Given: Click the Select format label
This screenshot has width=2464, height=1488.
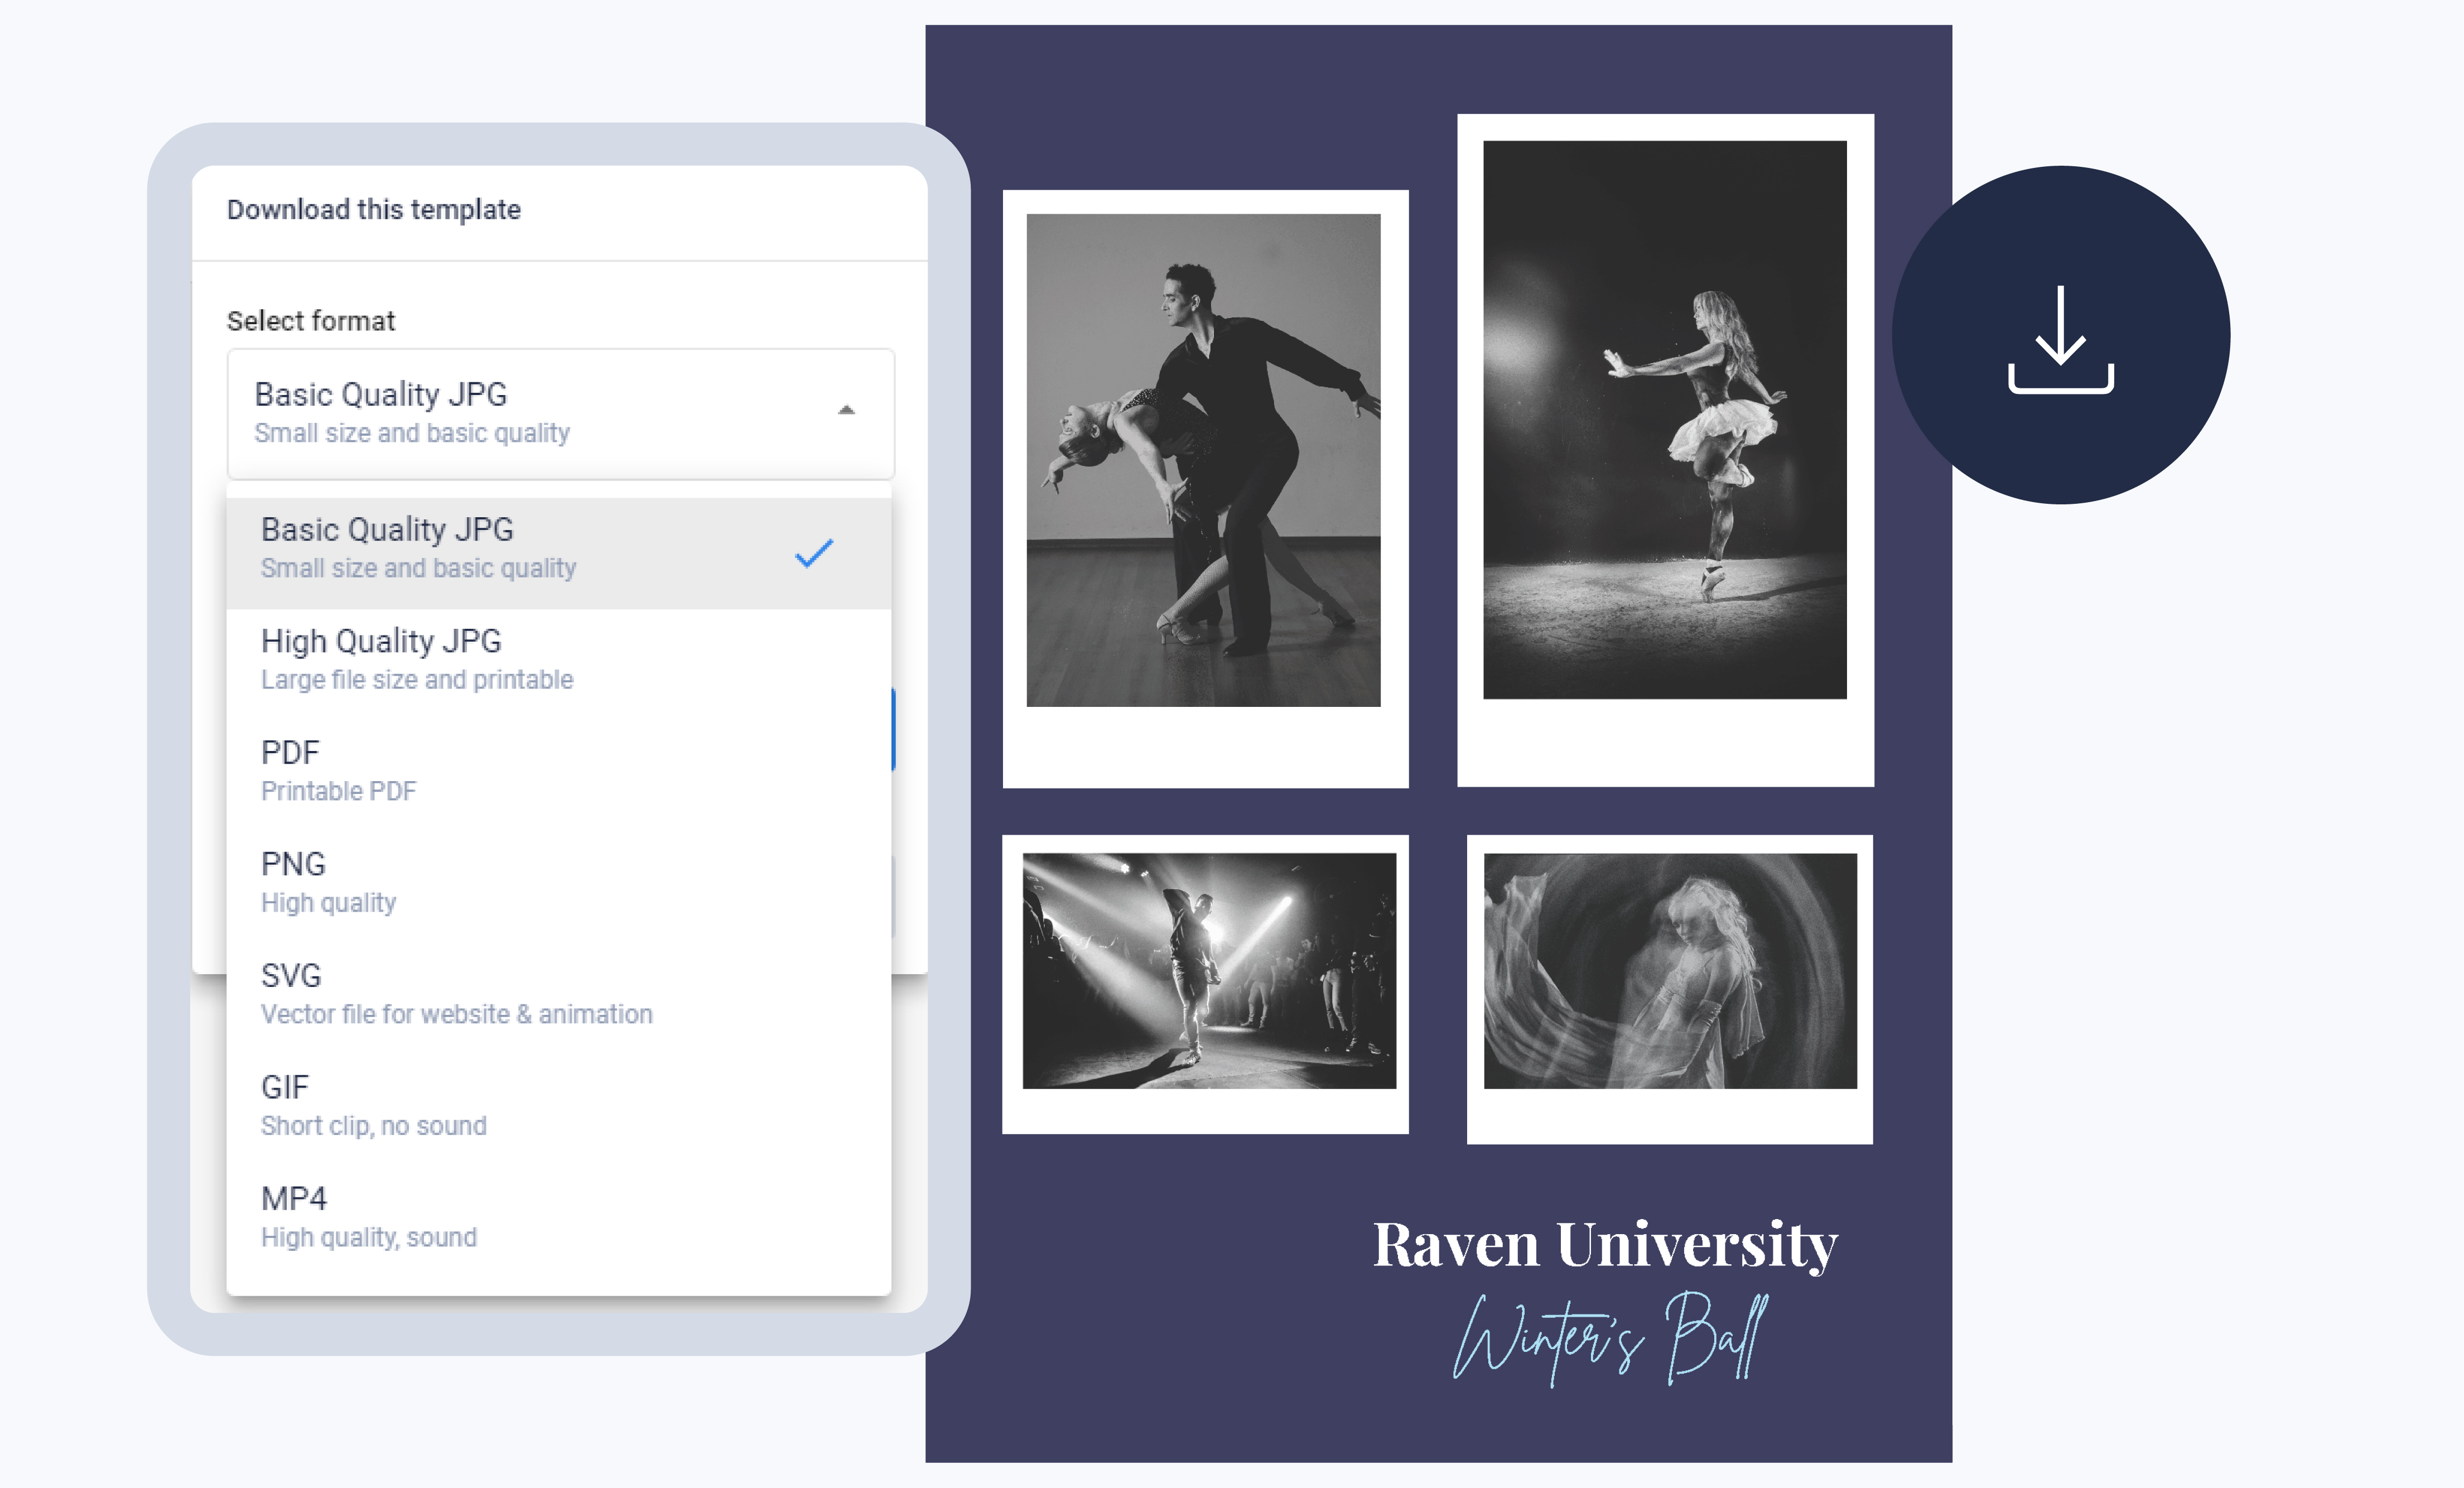Looking at the screenshot, I should click(x=311, y=321).
